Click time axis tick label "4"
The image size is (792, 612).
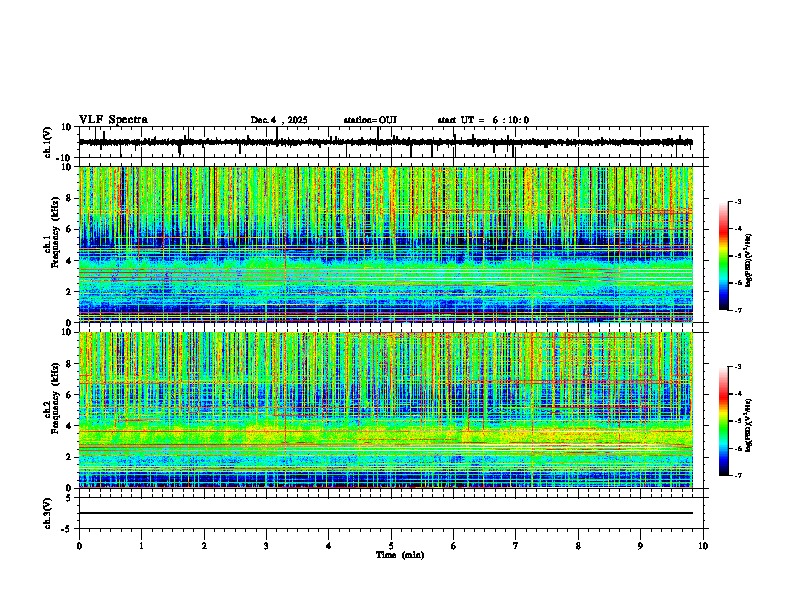point(329,546)
